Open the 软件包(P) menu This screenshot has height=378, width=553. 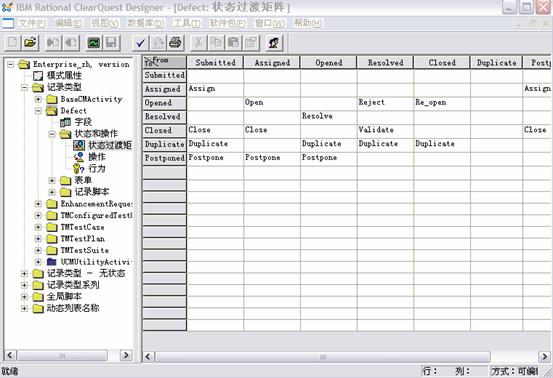tap(227, 24)
